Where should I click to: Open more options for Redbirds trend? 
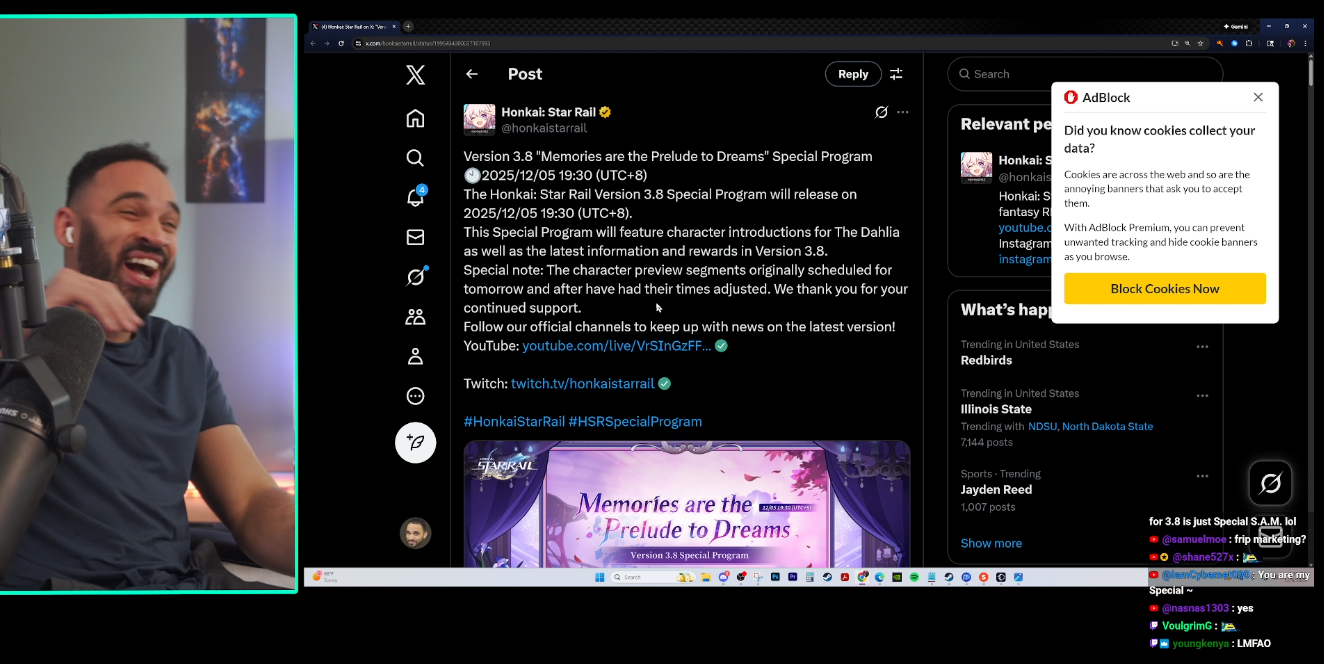pos(1202,346)
